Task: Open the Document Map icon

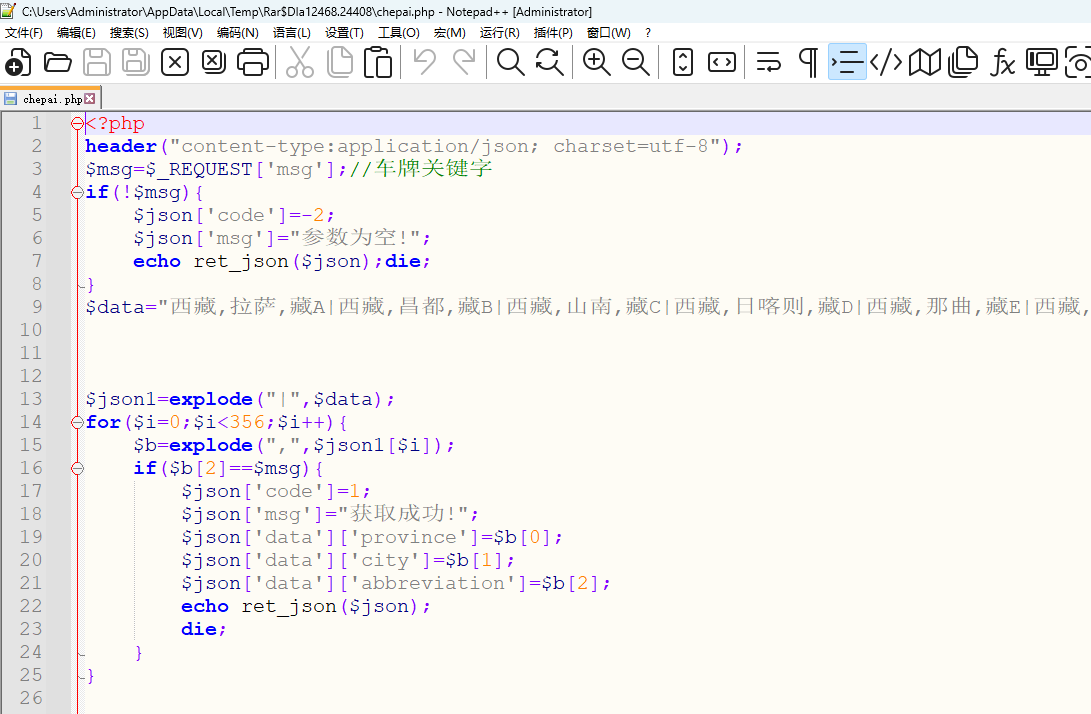Action: [925, 63]
